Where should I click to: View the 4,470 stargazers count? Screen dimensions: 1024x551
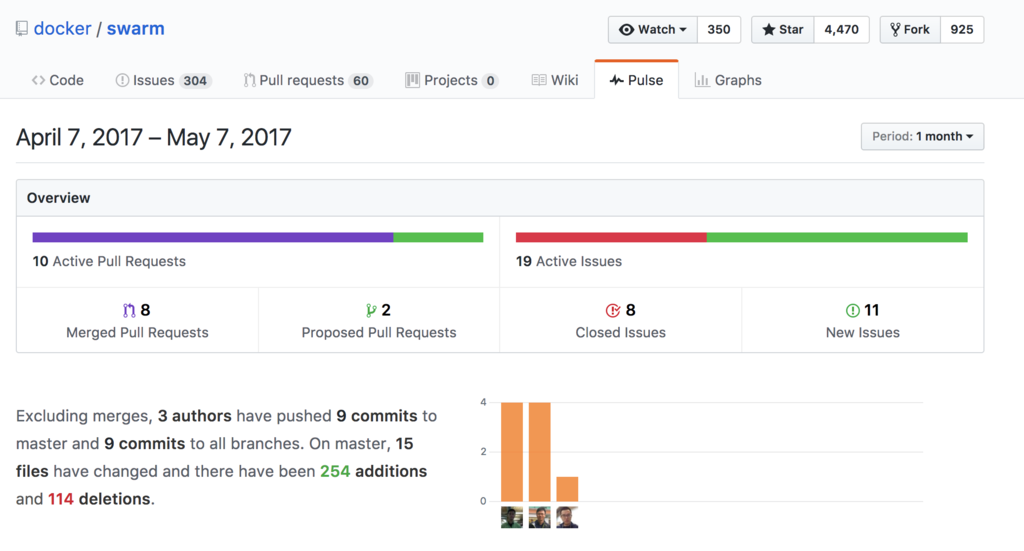tap(841, 29)
